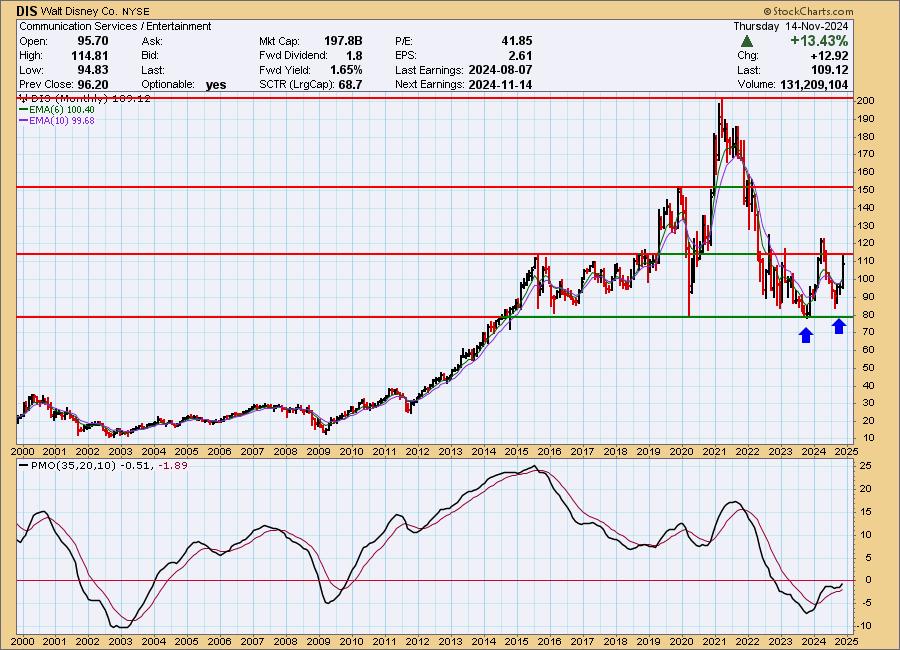The height and width of the screenshot is (650, 900).
Task: Click the Optionable yes value
Action: click(x=216, y=85)
